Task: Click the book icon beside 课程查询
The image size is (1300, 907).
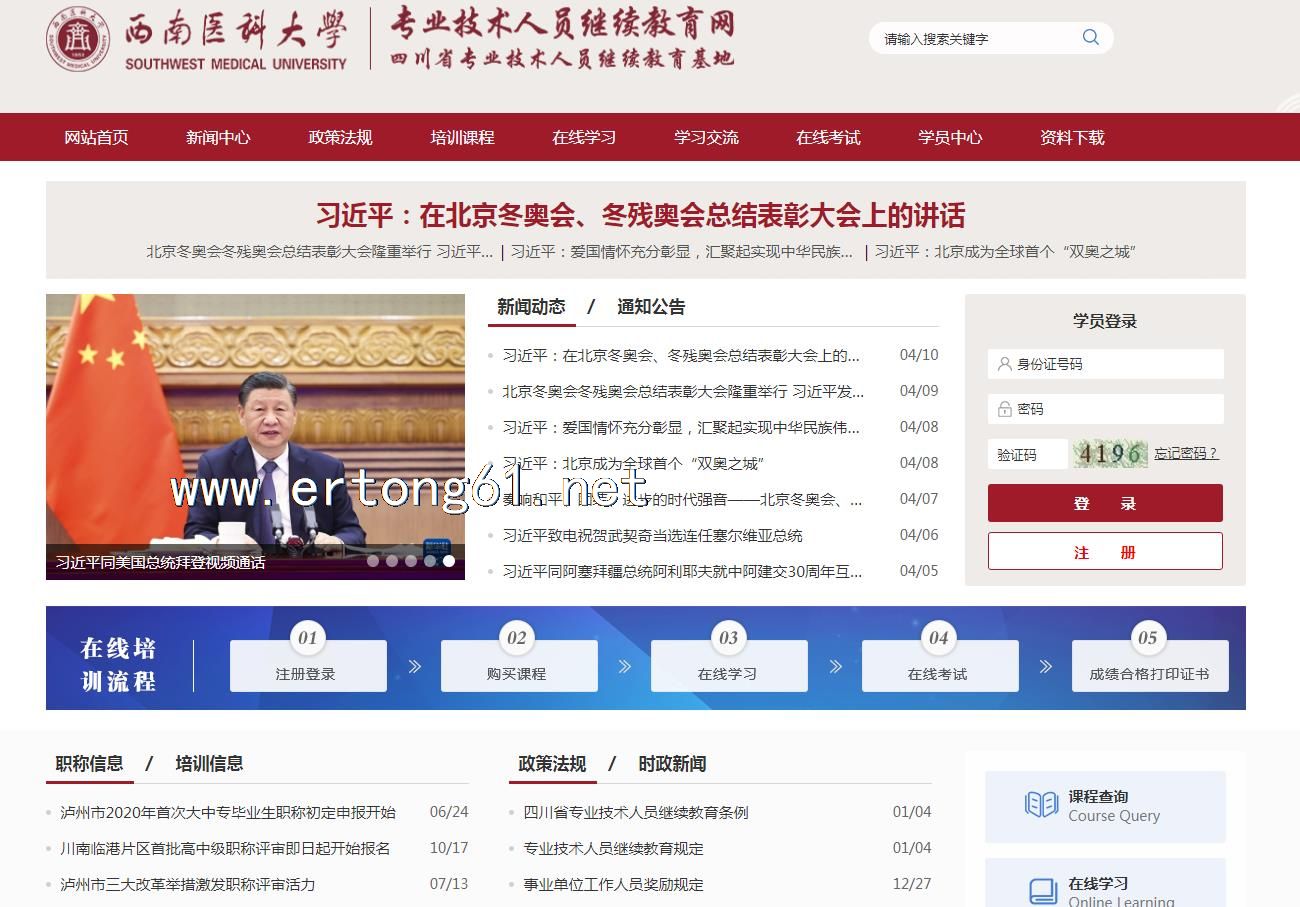Action: pos(1041,805)
